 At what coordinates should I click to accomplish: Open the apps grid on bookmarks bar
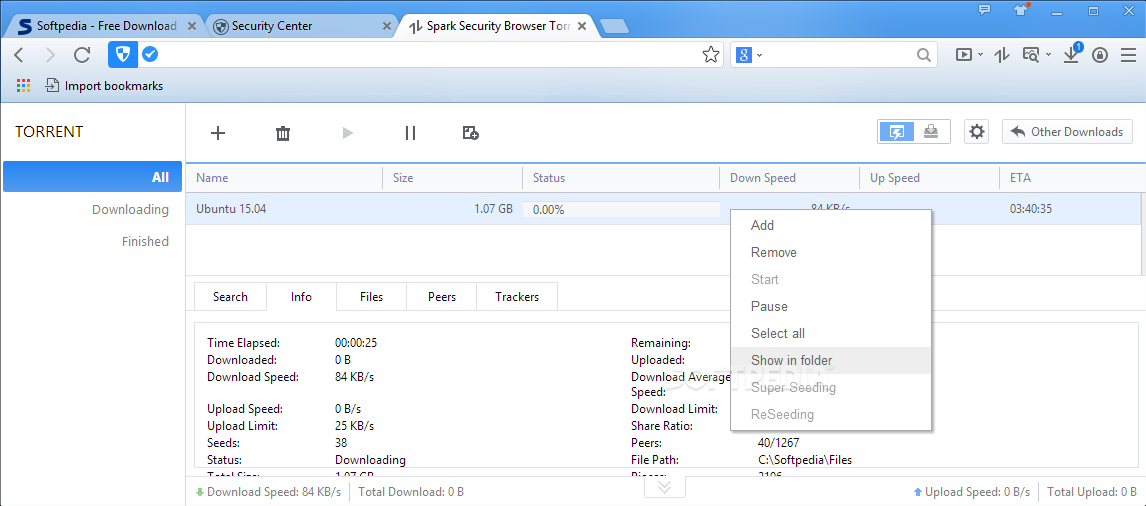click(23, 86)
